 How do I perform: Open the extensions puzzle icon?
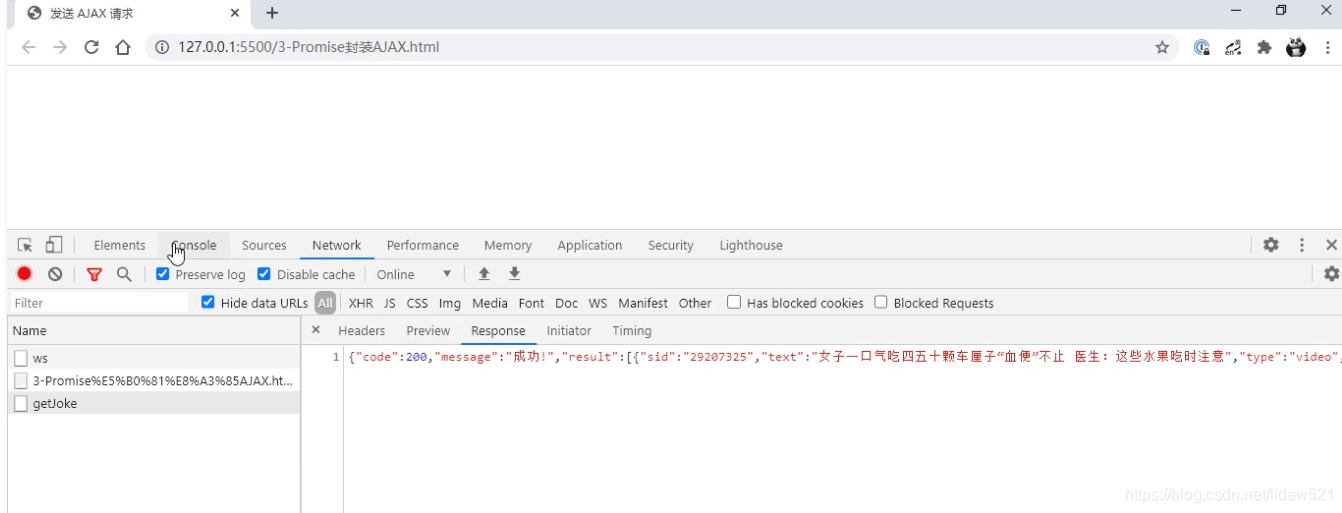[1264, 47]
